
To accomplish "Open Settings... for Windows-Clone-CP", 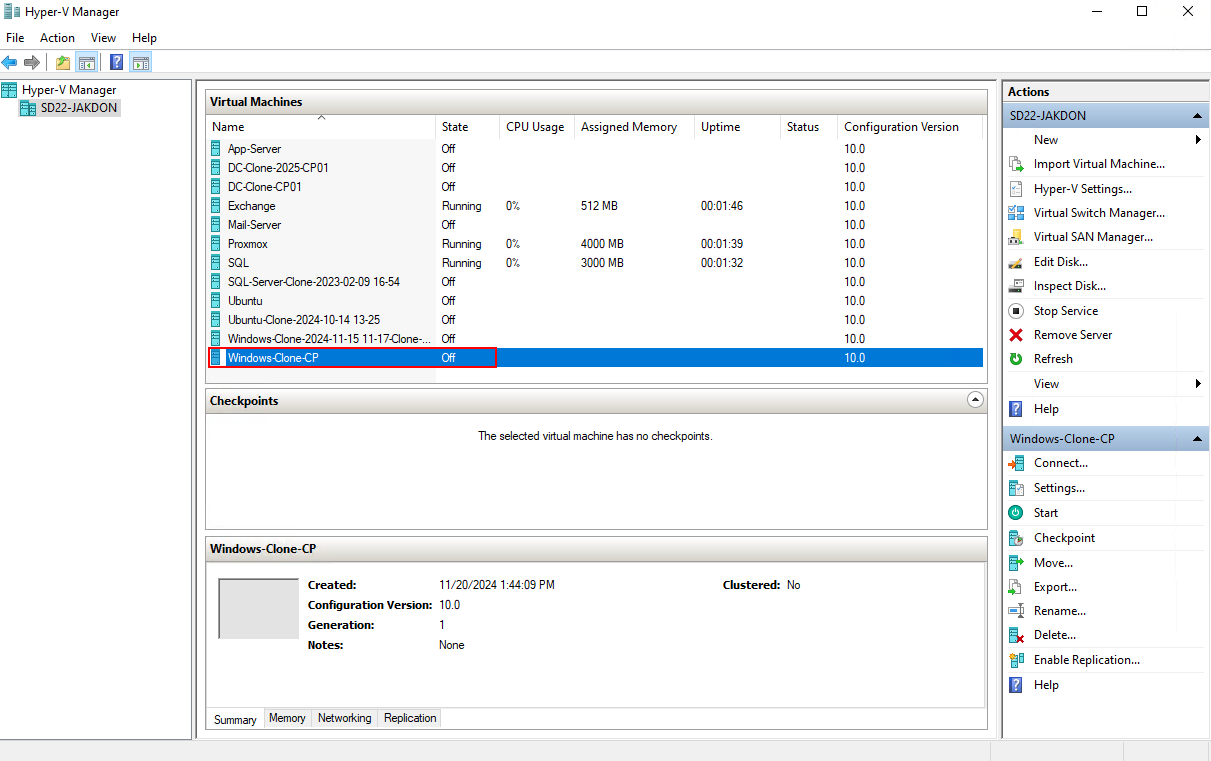I will (x=1059, y=488).
